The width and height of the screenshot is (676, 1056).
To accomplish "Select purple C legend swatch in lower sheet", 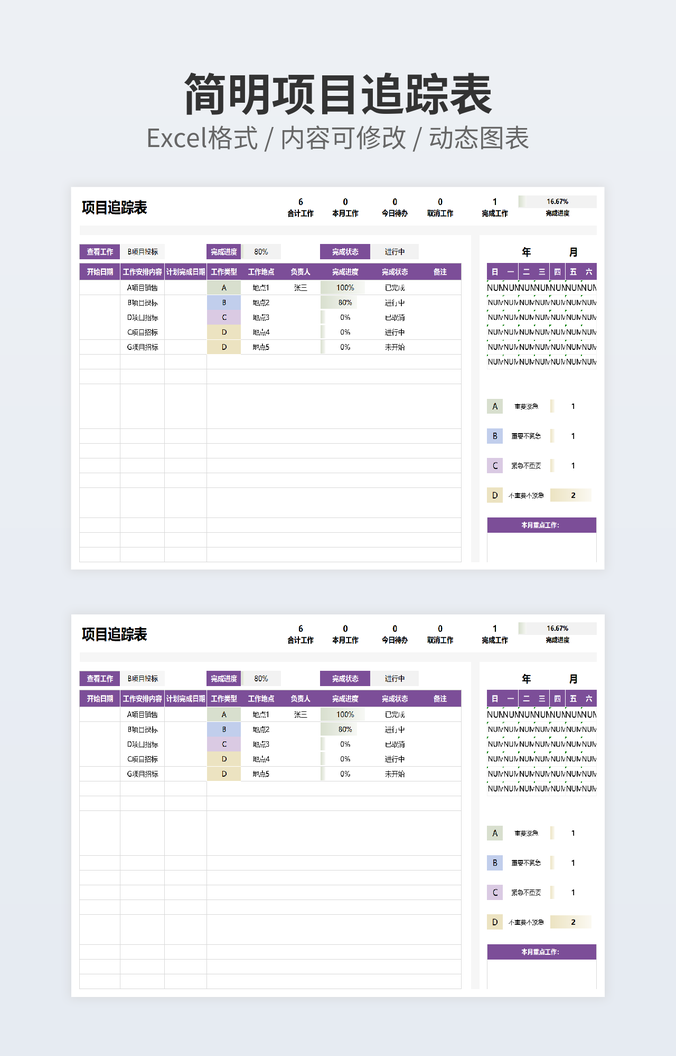I will click(494, 892).
